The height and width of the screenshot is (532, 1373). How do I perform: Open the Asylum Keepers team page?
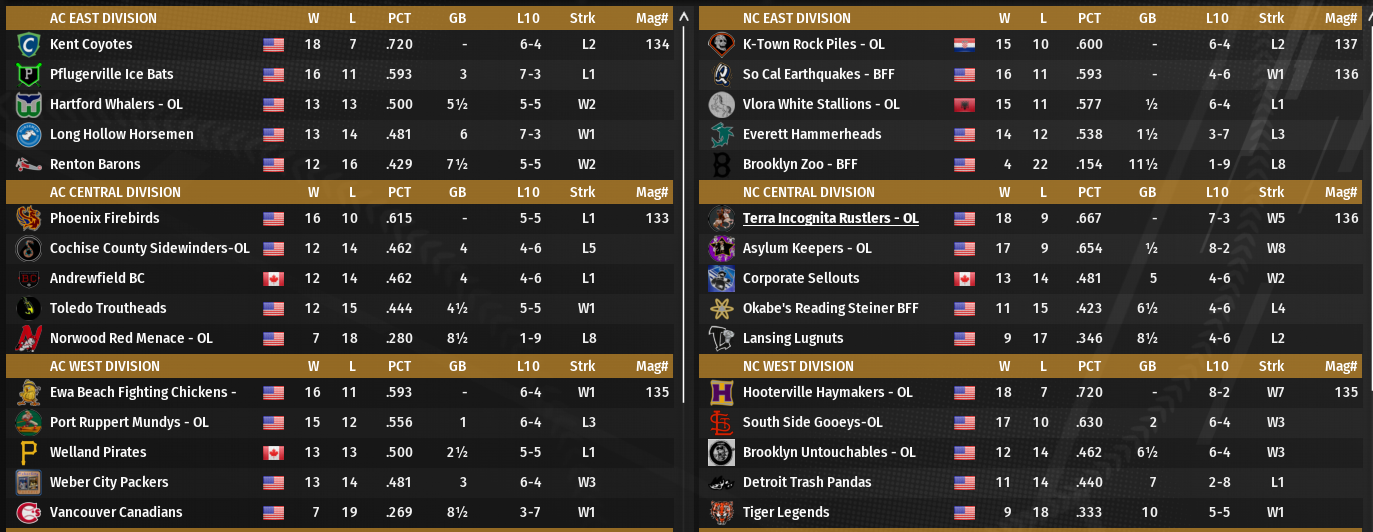(x=807, y=249)
